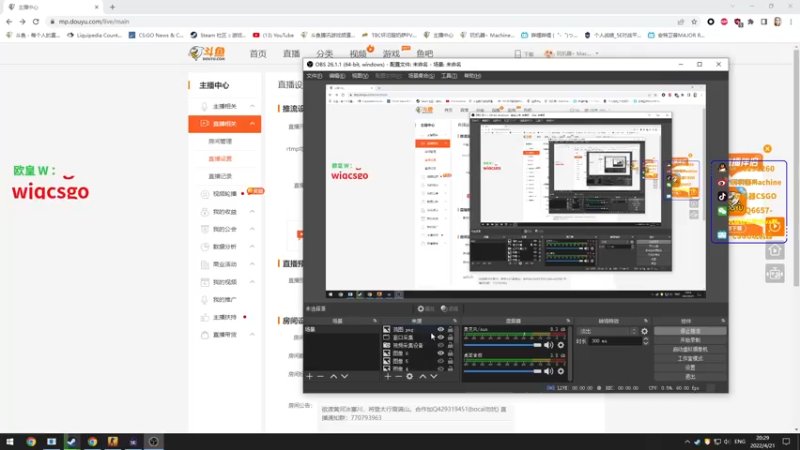Open the Tools menu in OBS
This screenshot has width=800, height=450.
click(x=449, y=76)
